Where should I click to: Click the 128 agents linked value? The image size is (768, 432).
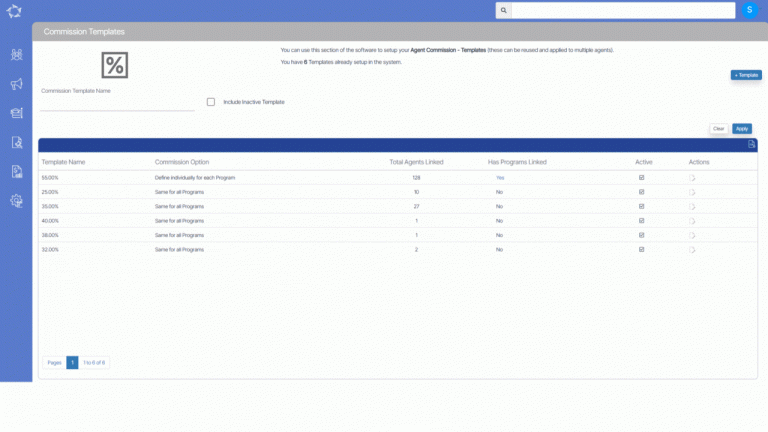pos(416,178)
